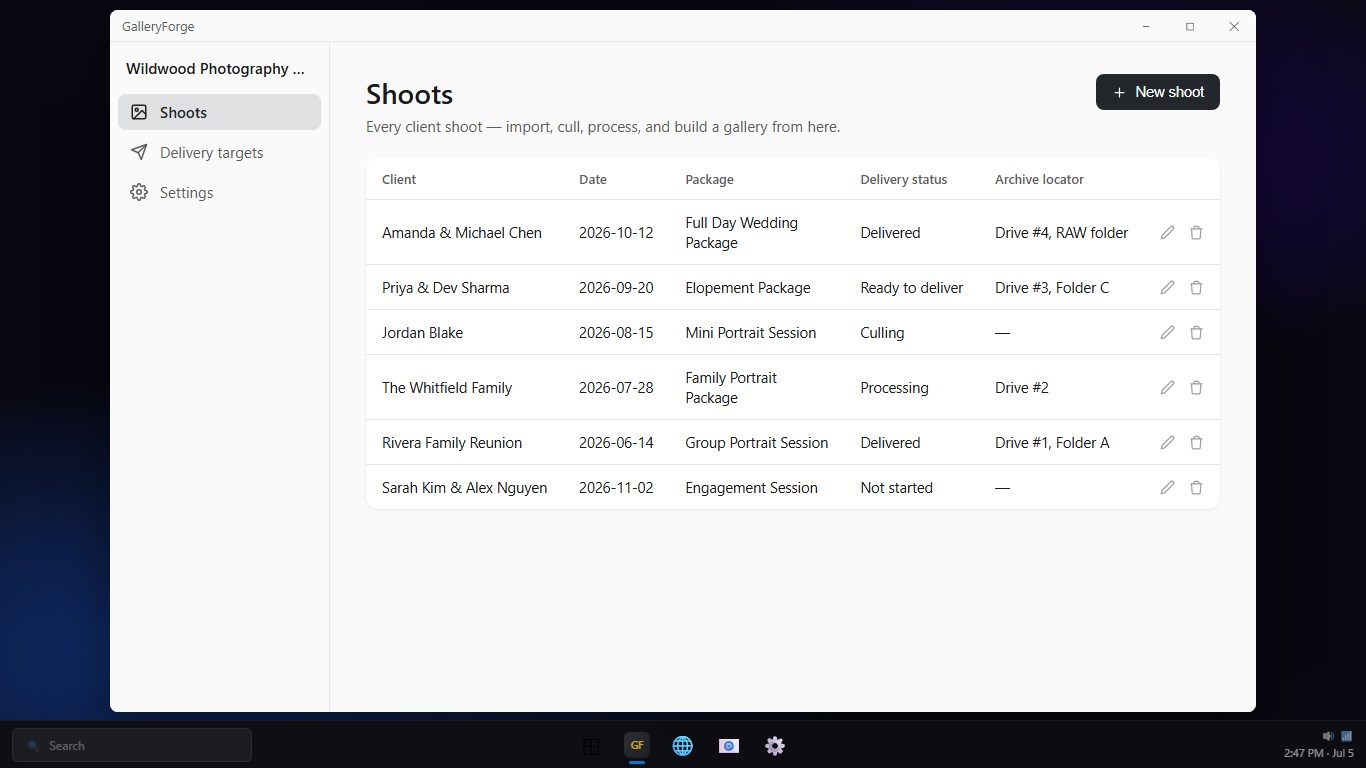Image resolution: width=1366 pixels, height=768 pixels.
Task: Click the date 2026-09-20
Action: 616,287
